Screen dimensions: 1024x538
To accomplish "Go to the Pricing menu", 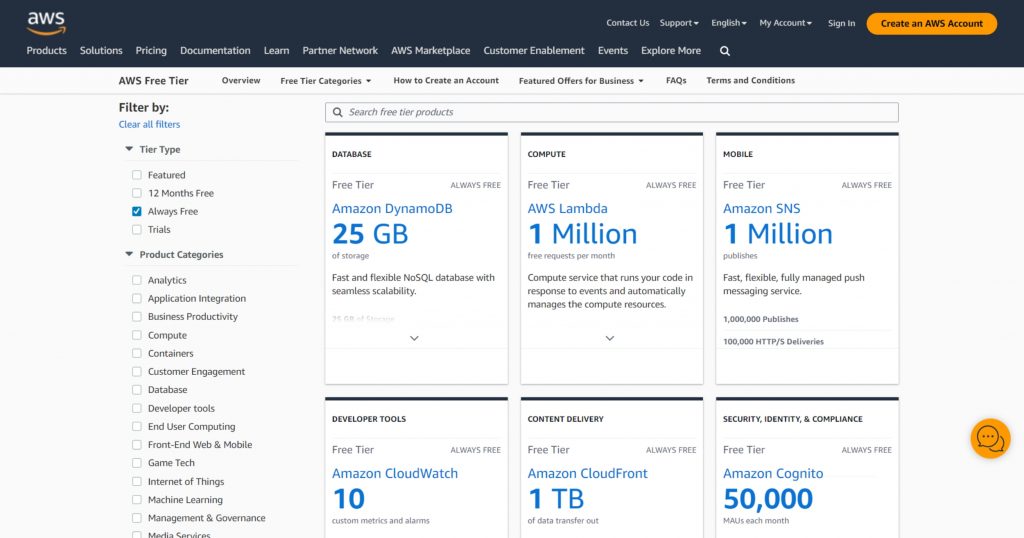I will [151, 50].
